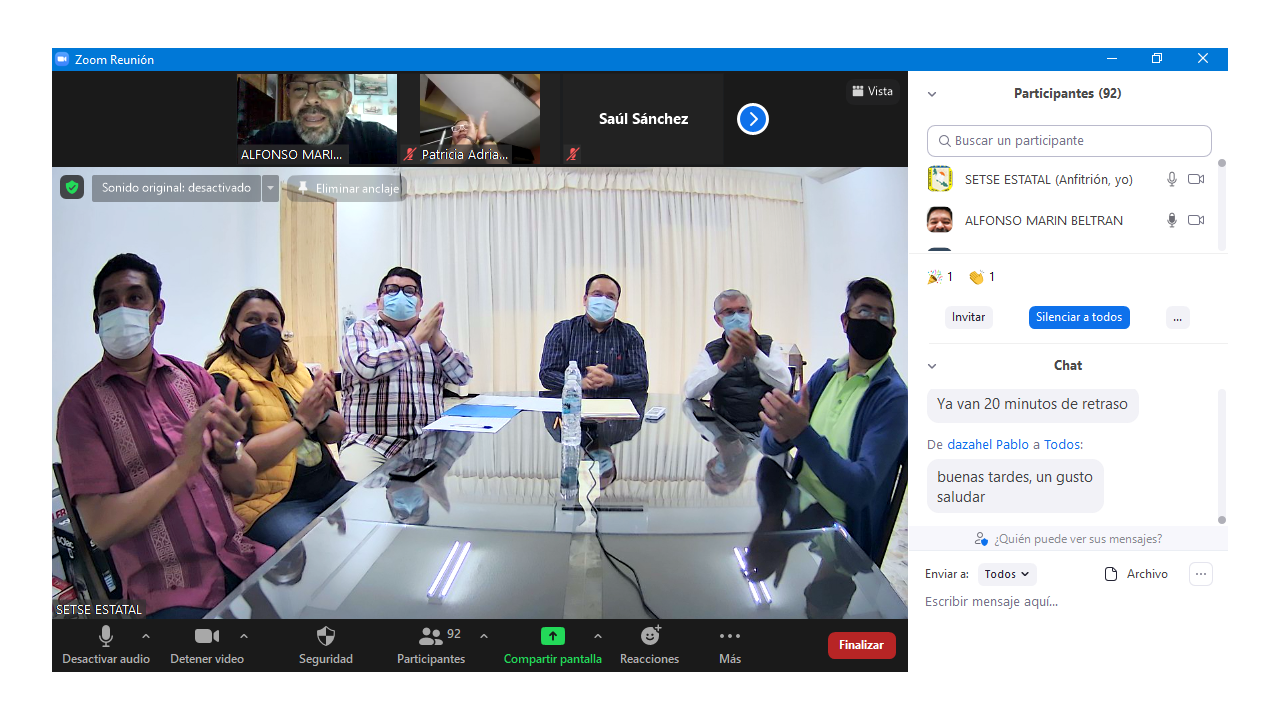This screenshot has height=720, width=1280.
Task: Click ¿Quién puede ver sus mensajes? link
Action: click(1068, 539)
